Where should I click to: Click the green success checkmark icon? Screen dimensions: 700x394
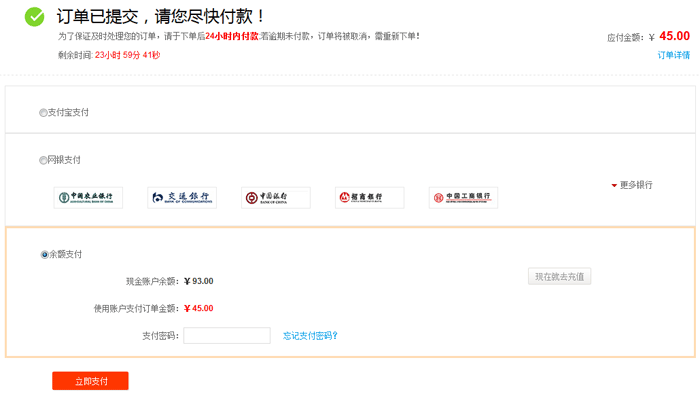point(34,17)
